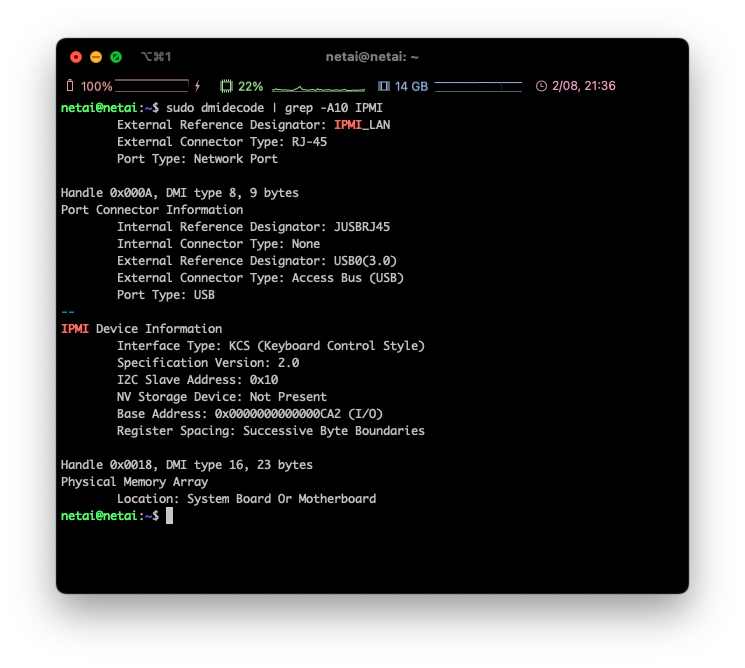Click the Base Address 0x...CA2 line
This screenshot has height=668, width=745.
[250, 414]
